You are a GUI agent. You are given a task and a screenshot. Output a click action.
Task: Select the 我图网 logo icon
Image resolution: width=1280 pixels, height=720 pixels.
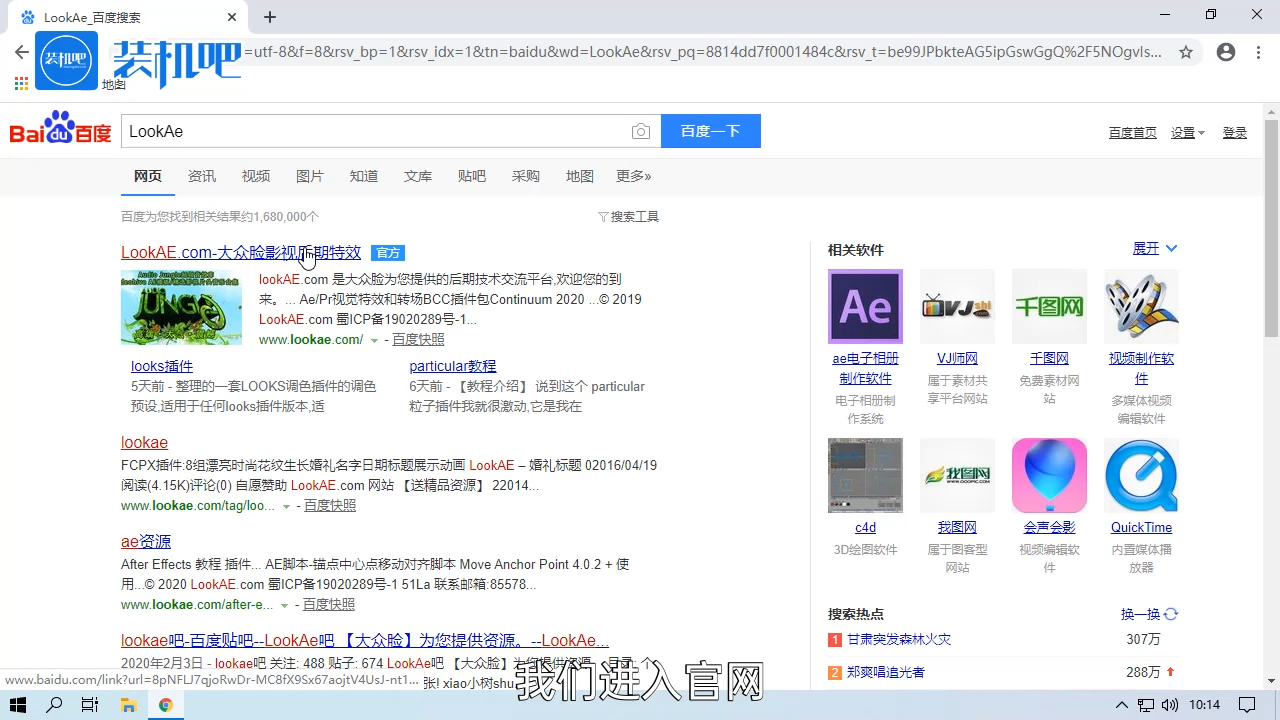pyautogui.click(x=957, y=475)
